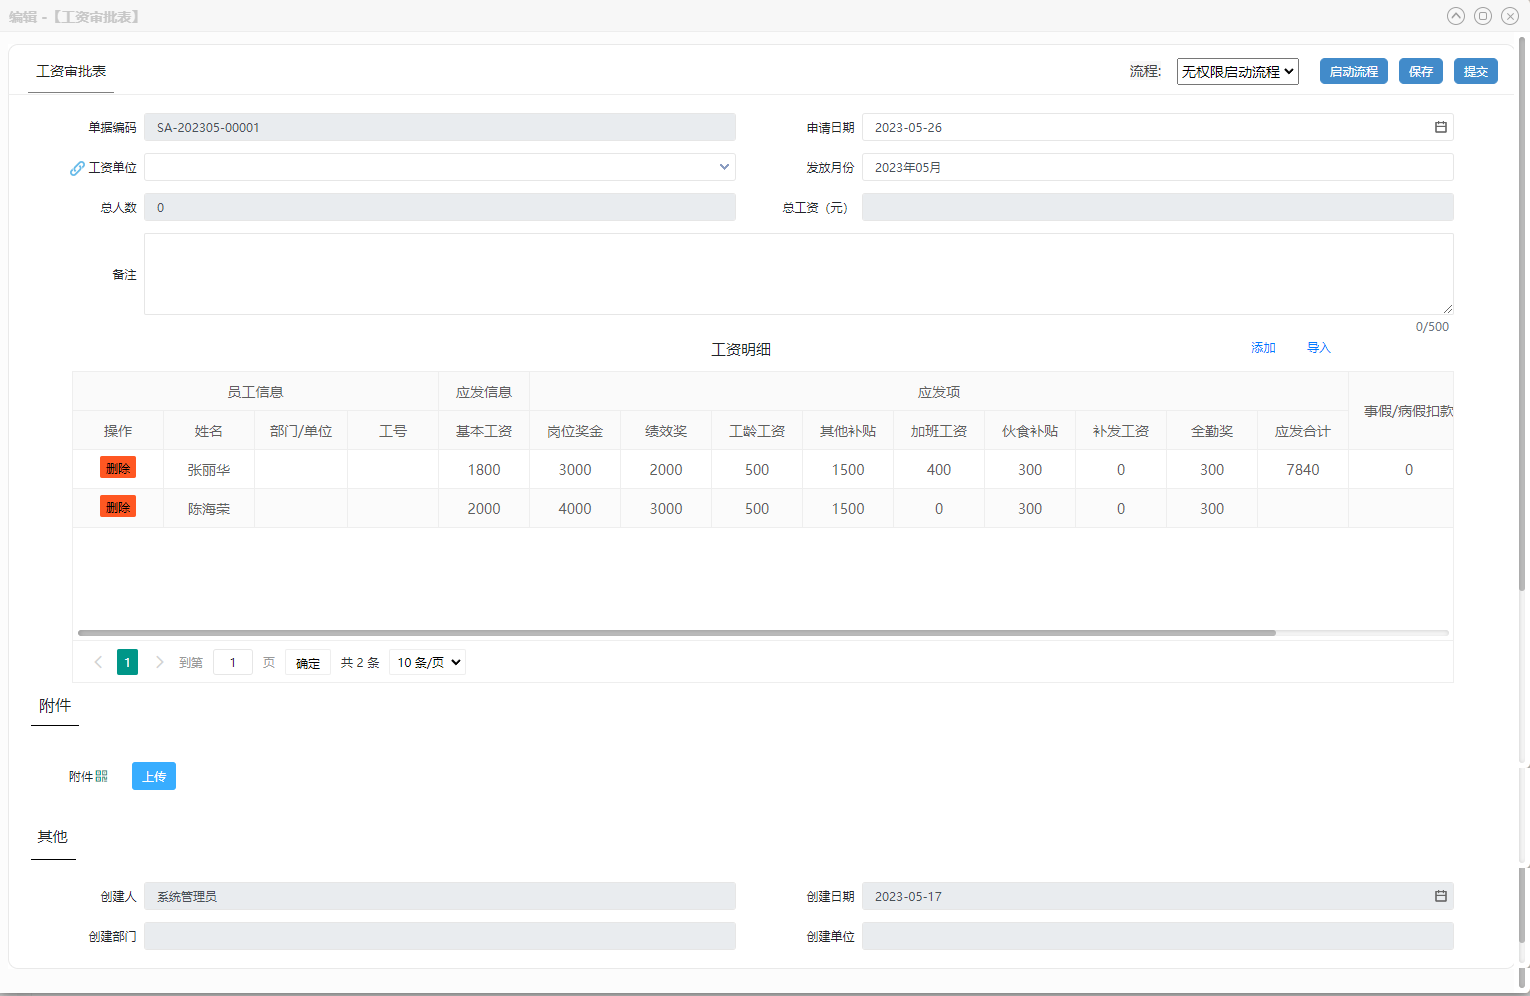The height and width of the screenshot is (996, 1530).
Task: Click the table's horizontal scrollbar
Action: coord(676,633)
